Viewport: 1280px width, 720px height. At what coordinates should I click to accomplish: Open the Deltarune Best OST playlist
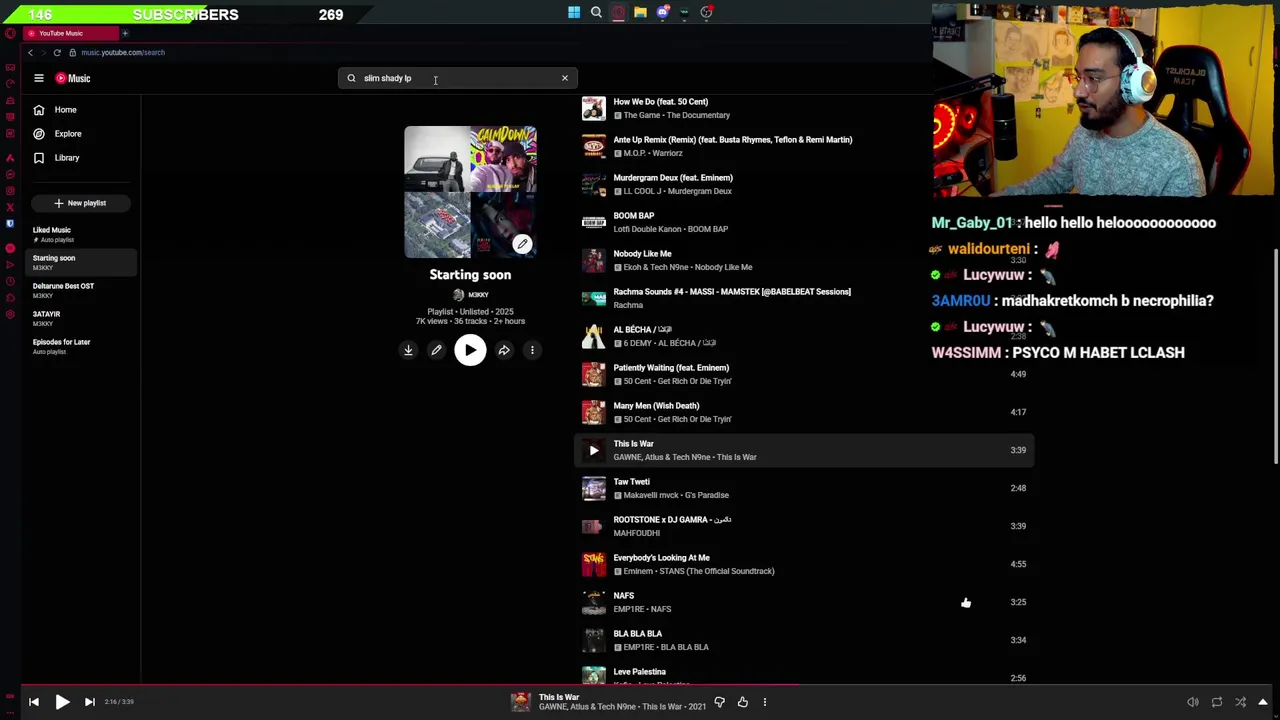pos(80,290)
